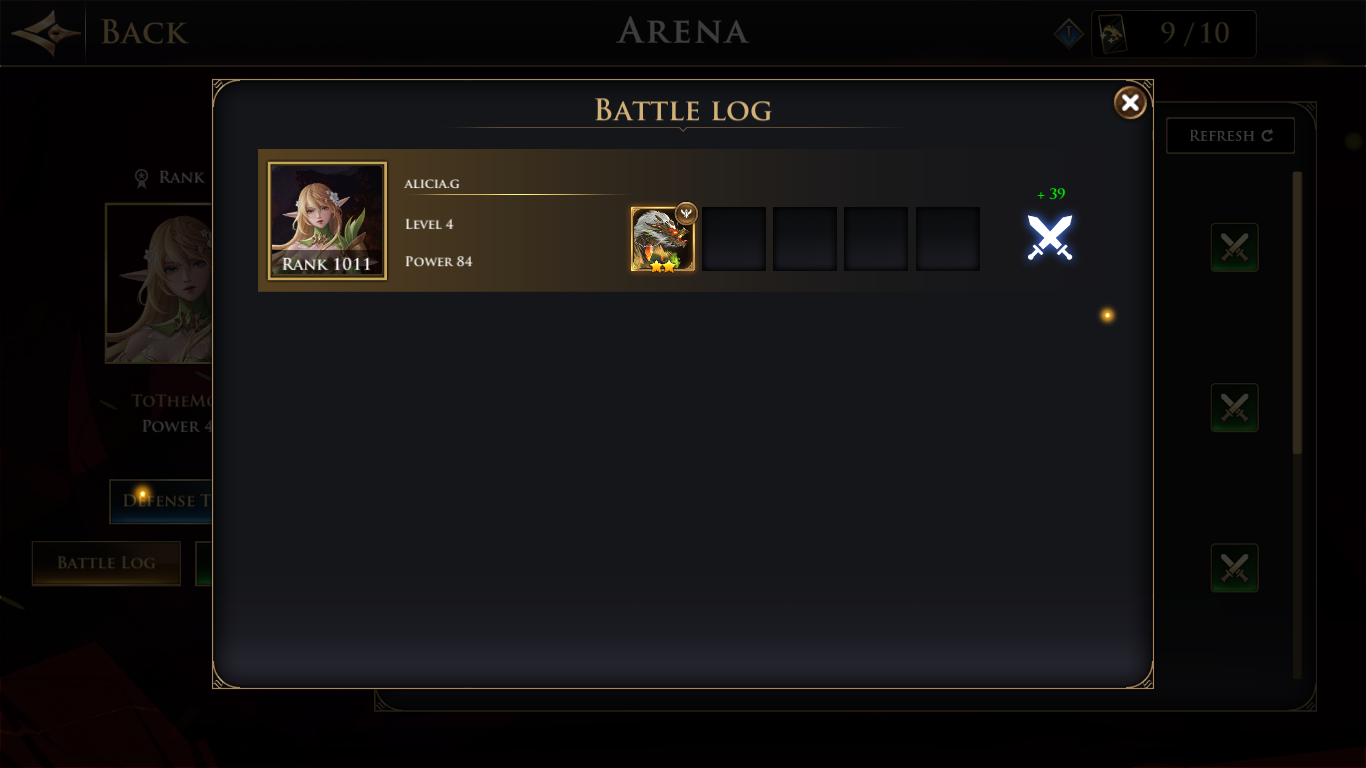The image size is (1366, 768).
Task: Click the Refresh button for the opponent list
Action: 1230,135
